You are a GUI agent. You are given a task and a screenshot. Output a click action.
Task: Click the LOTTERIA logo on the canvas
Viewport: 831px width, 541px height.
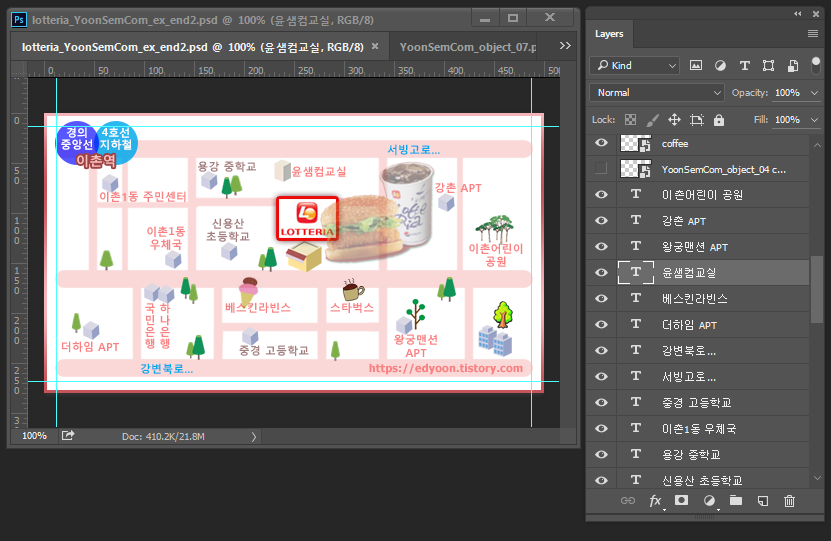tap(307, 219)
